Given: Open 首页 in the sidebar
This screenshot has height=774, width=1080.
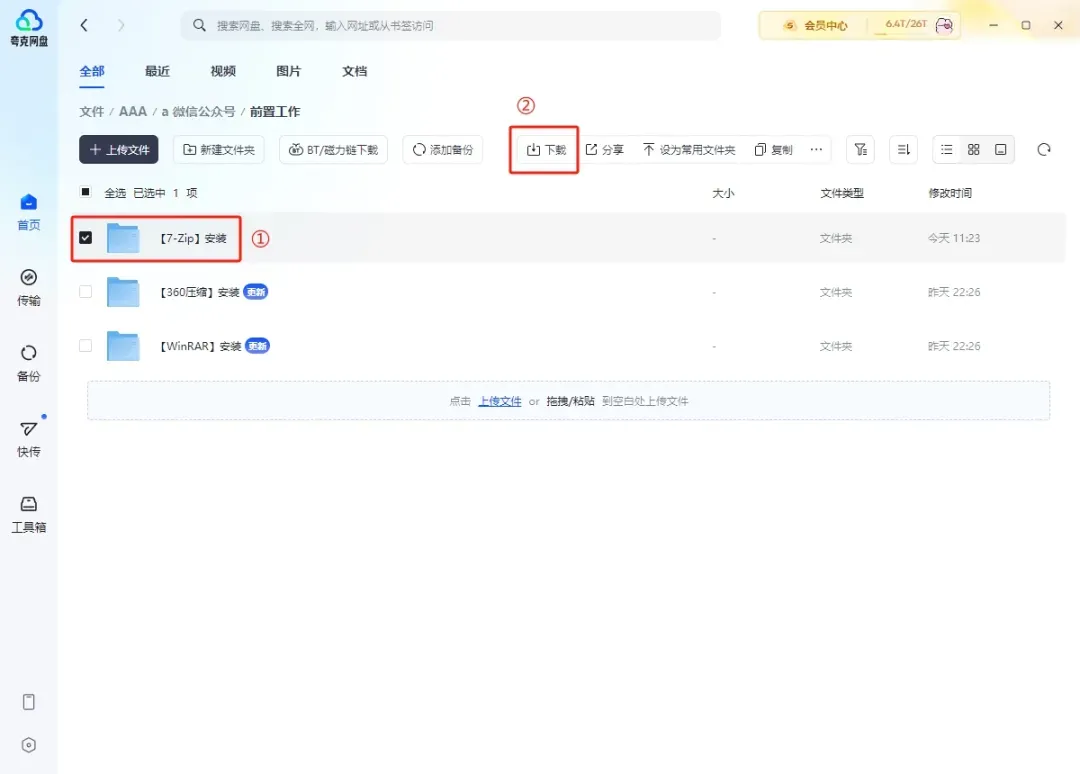Looking at the screenshot, I should 29,212.
